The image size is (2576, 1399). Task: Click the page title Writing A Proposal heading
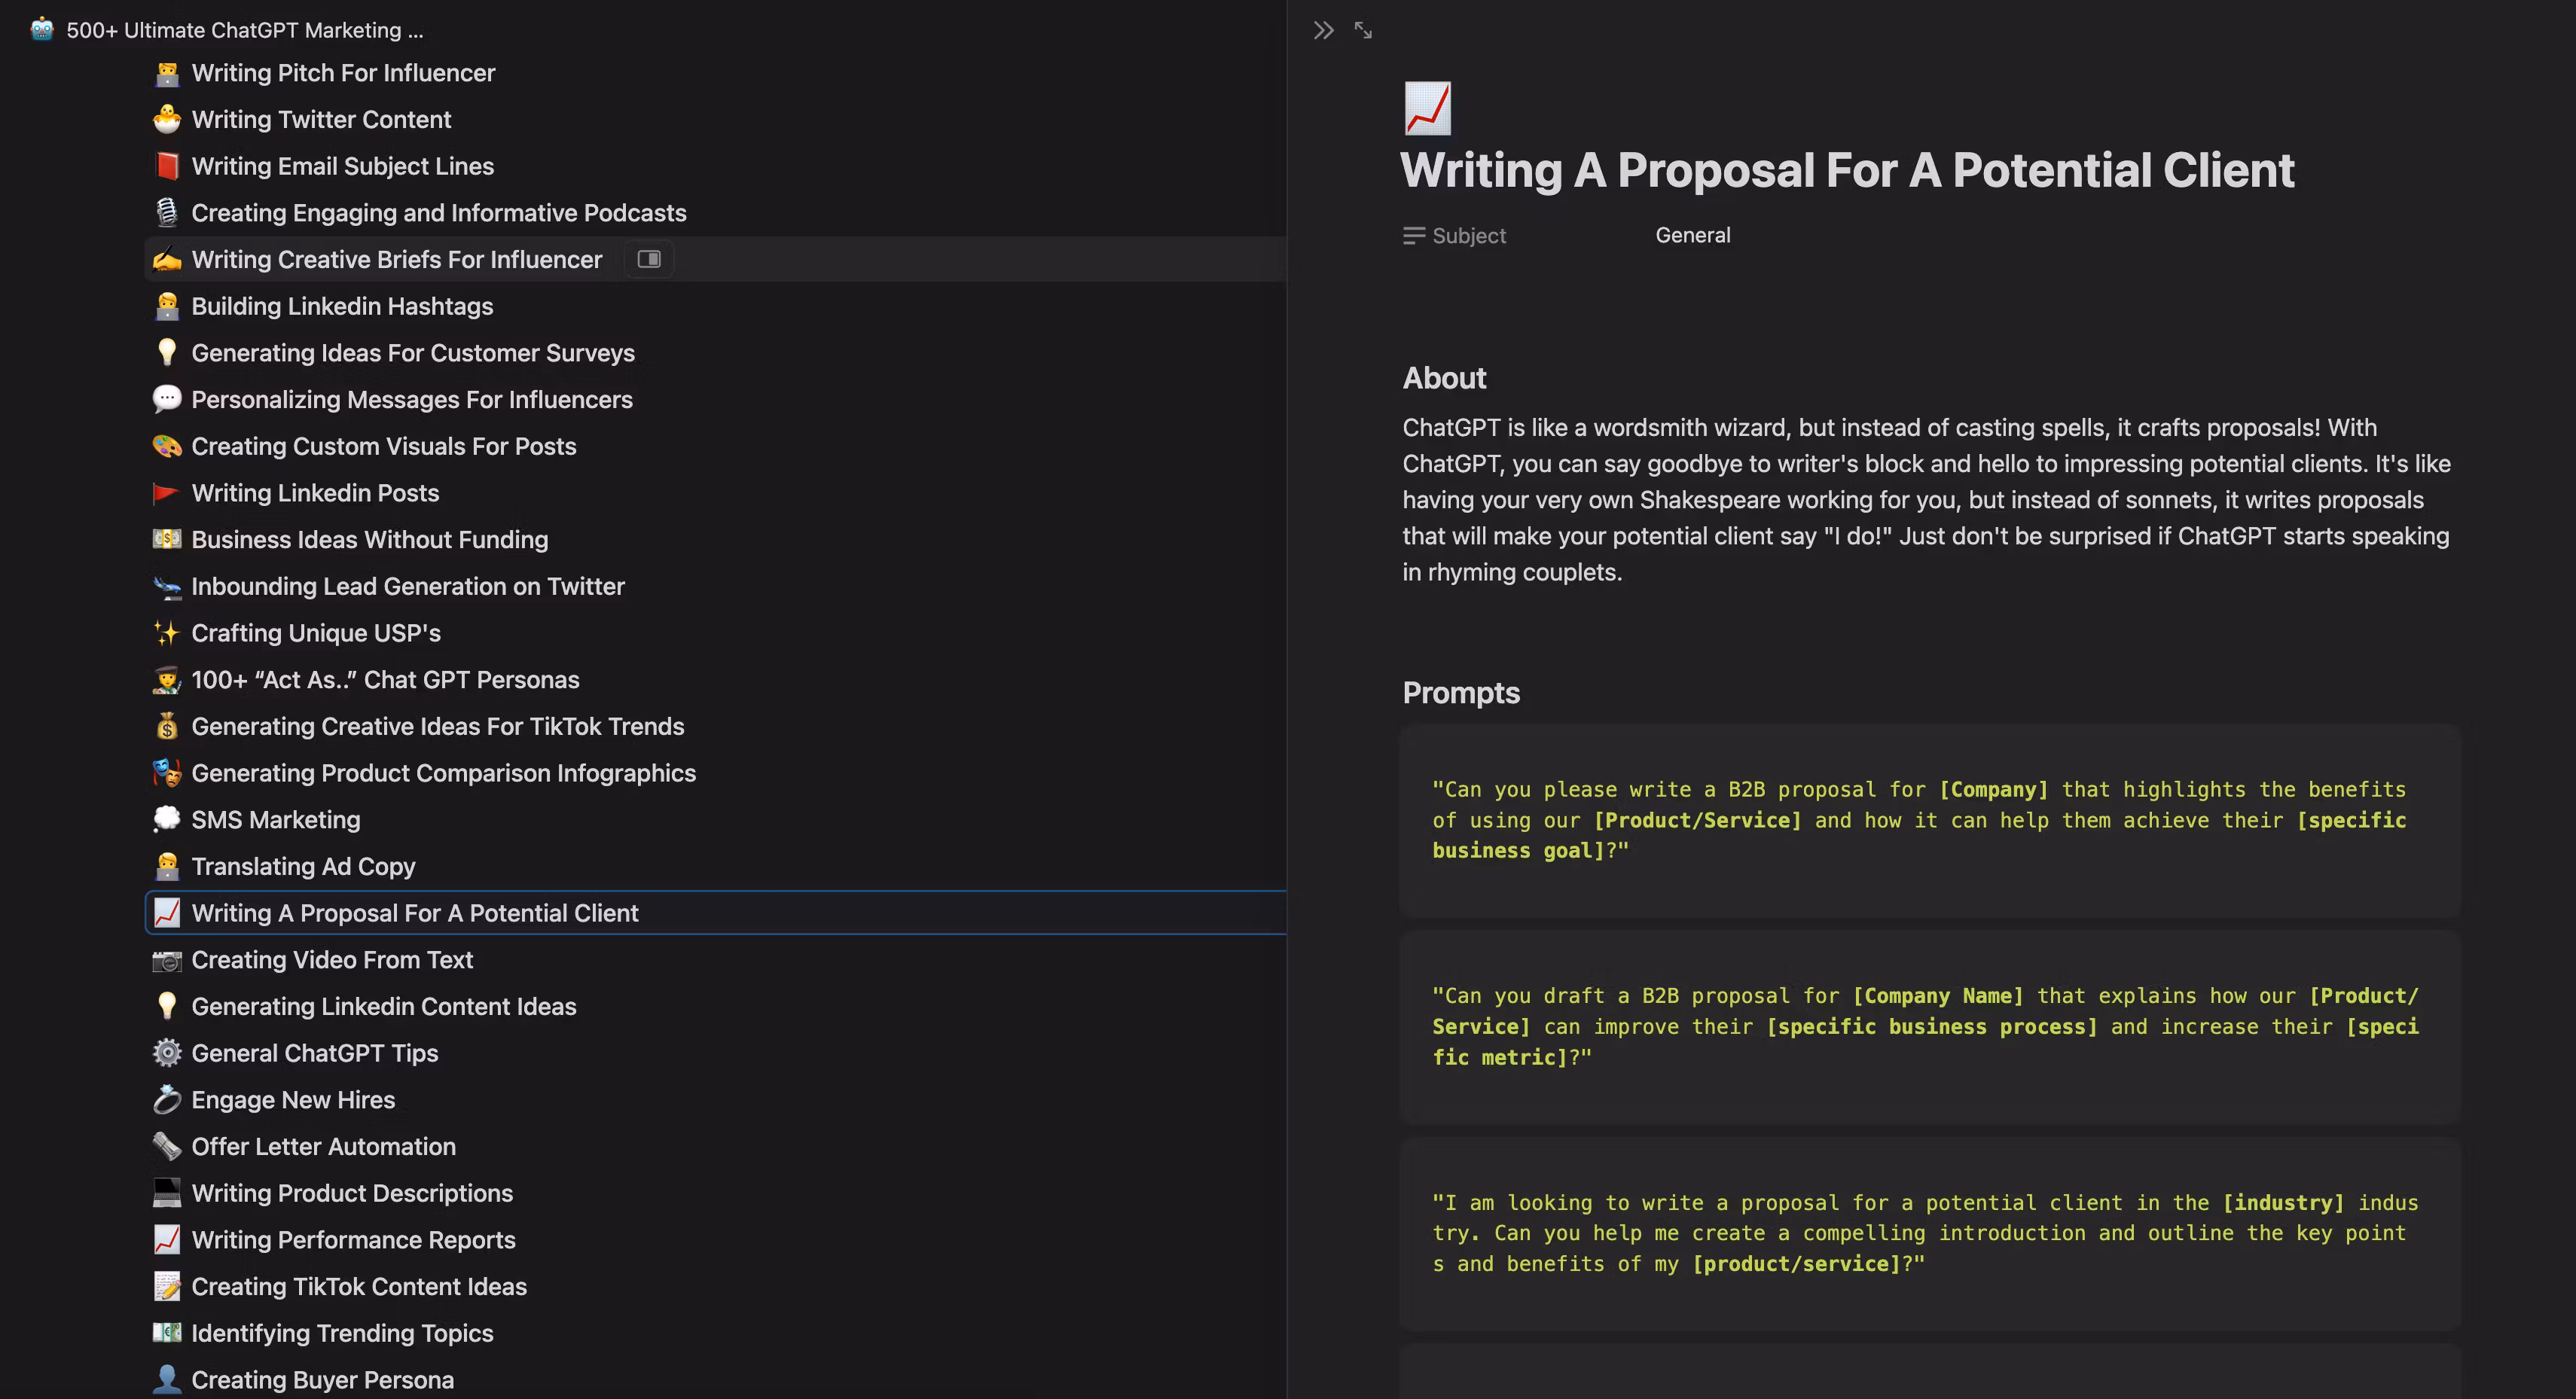click(1847, 170)
